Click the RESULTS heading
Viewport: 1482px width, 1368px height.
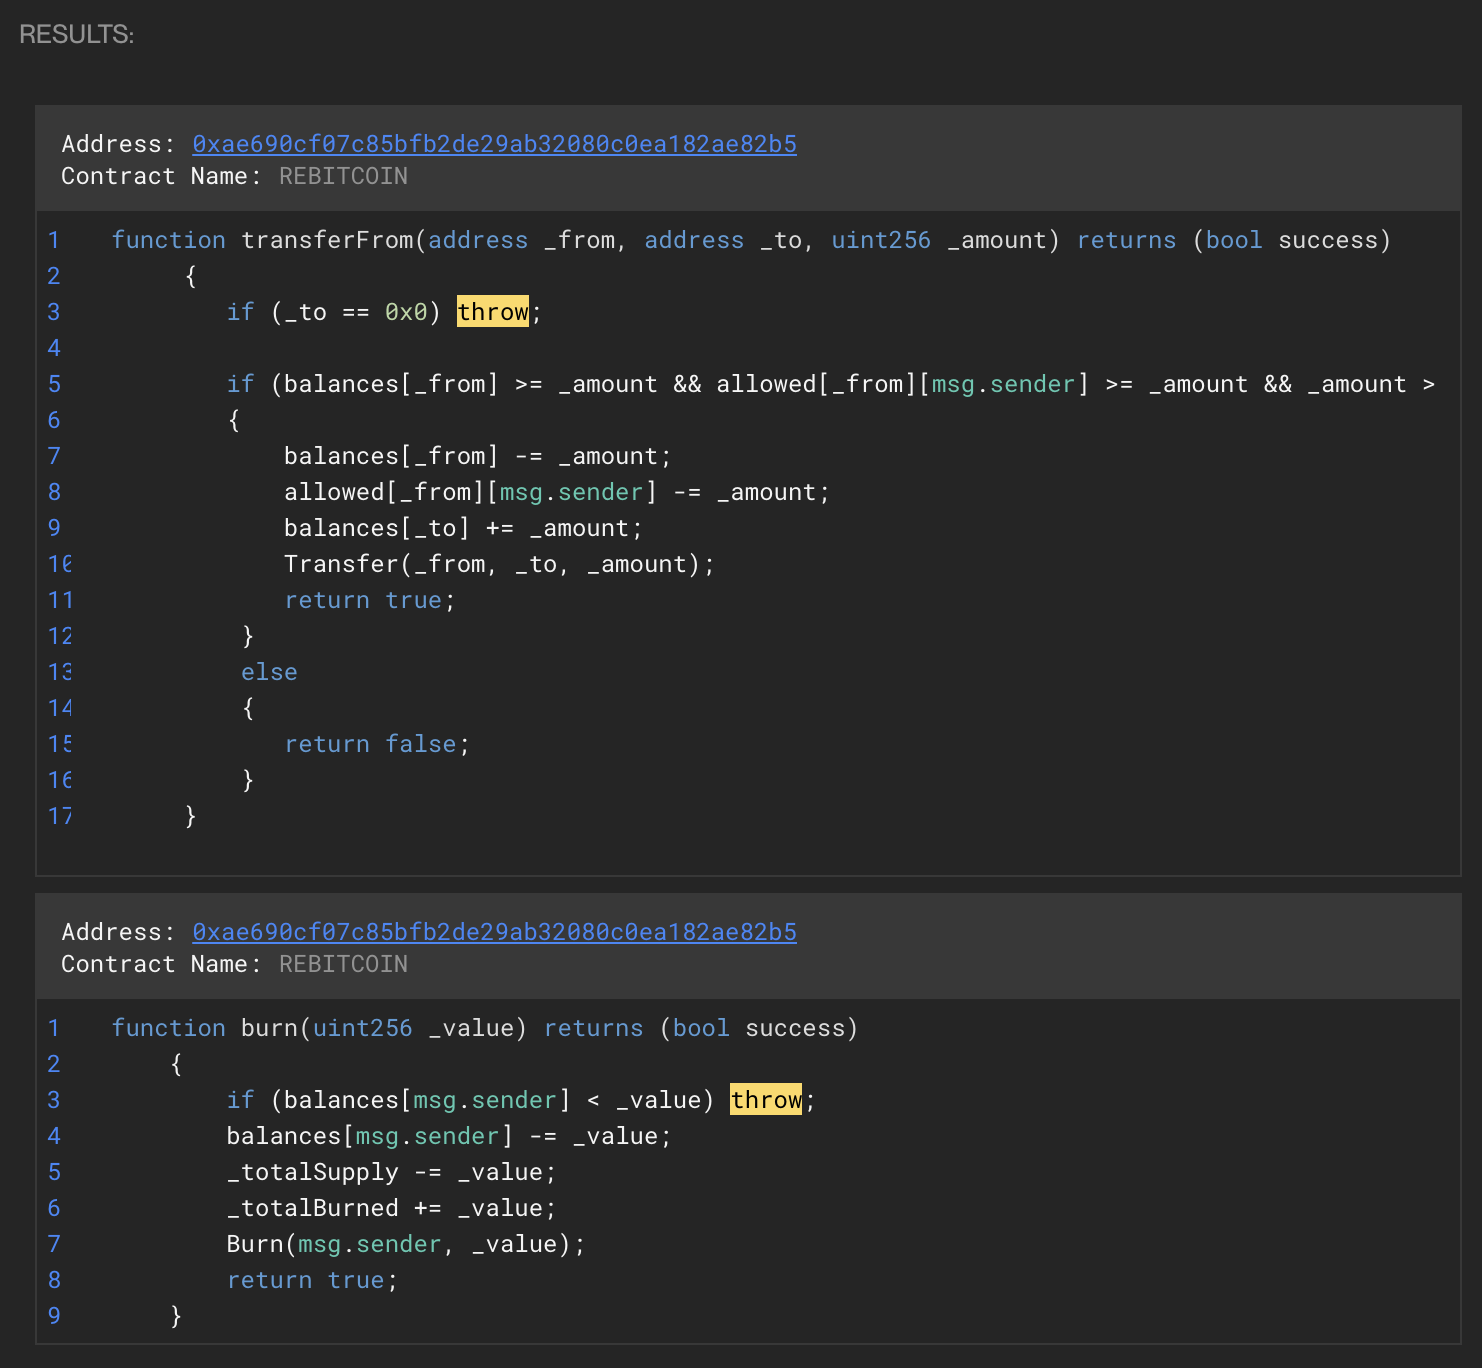click(x=76, y=34)
